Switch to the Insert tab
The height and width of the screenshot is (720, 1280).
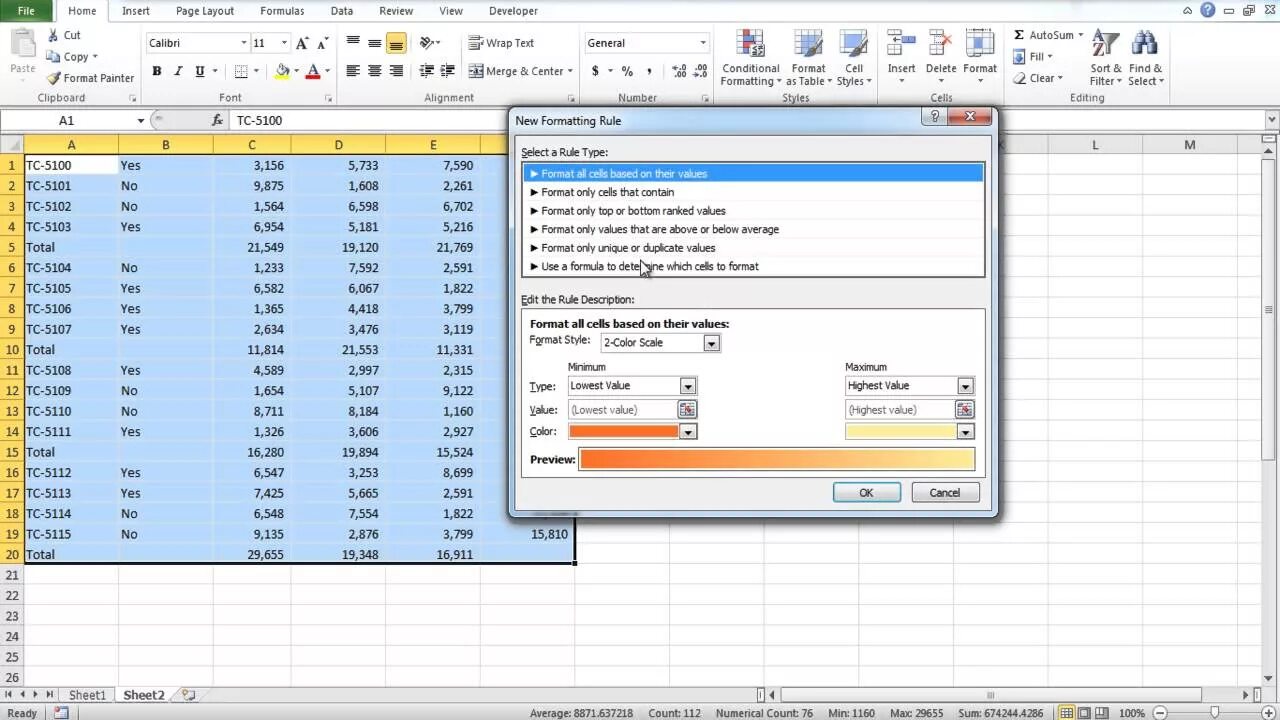136,11
